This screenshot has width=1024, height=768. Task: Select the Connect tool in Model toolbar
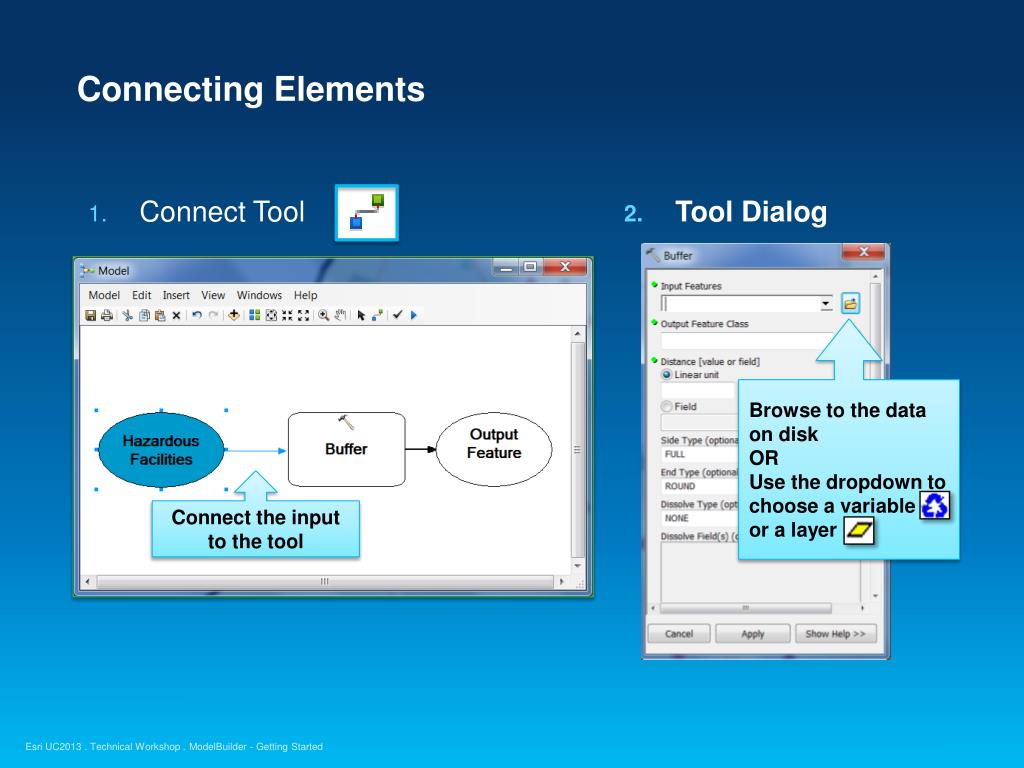377,315
